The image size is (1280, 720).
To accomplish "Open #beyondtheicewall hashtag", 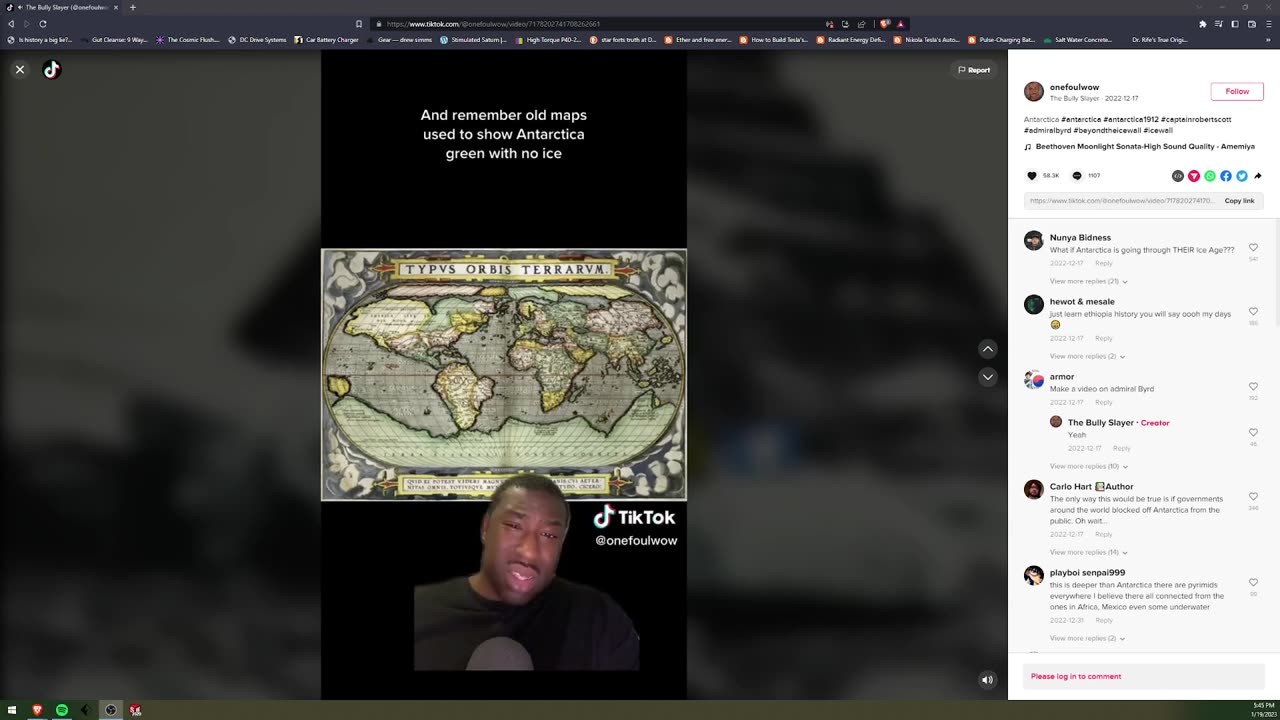I will [1107, 130].
